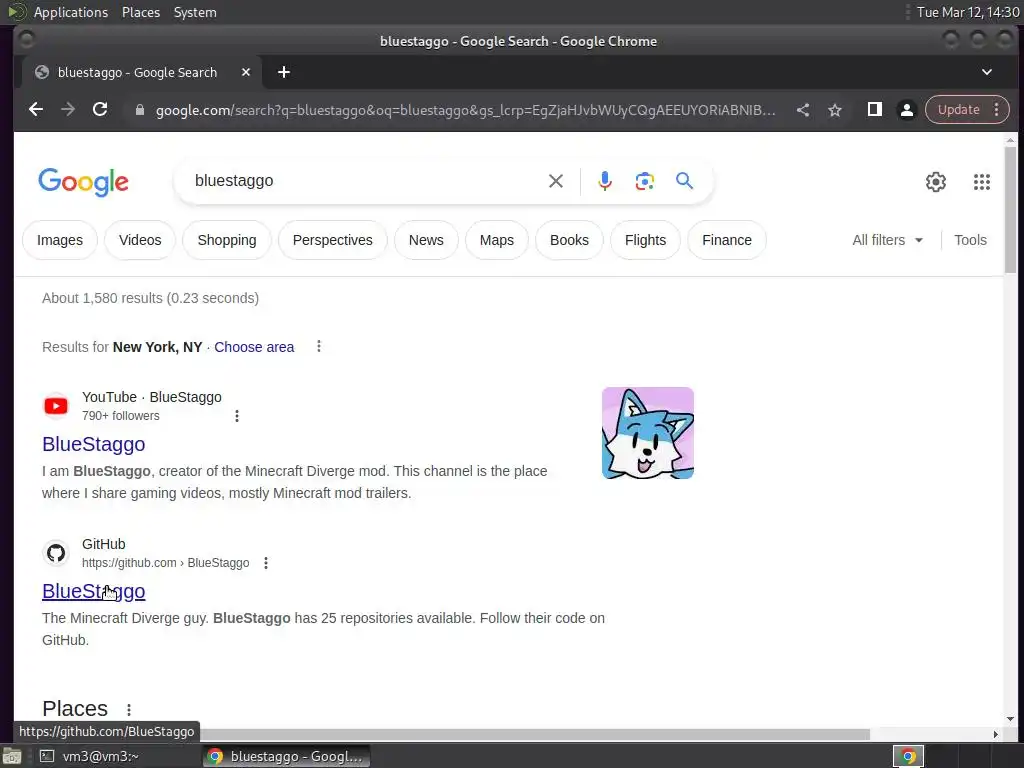Reload the current page
Image resolution: width=1024 pixels, height=768 pixels.
tap(100, 110)
